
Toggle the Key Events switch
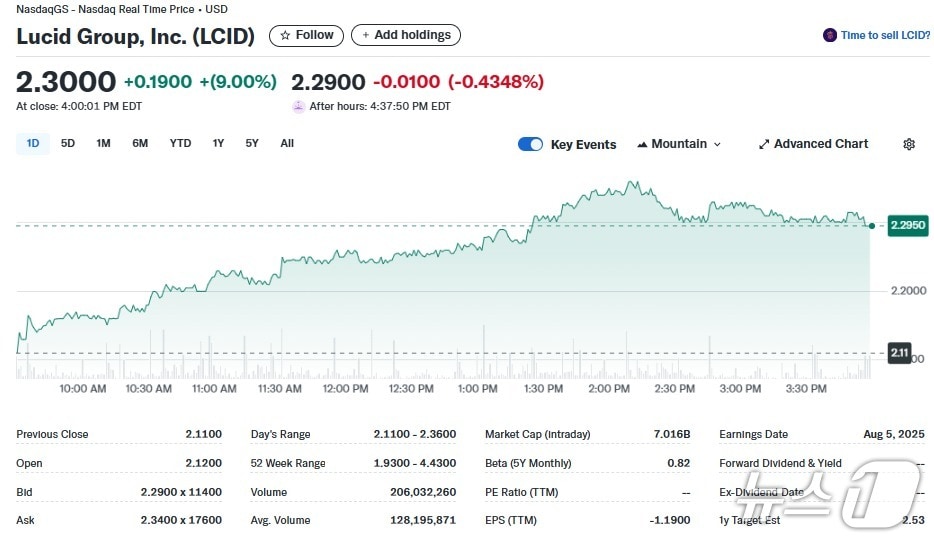(530, 144)
